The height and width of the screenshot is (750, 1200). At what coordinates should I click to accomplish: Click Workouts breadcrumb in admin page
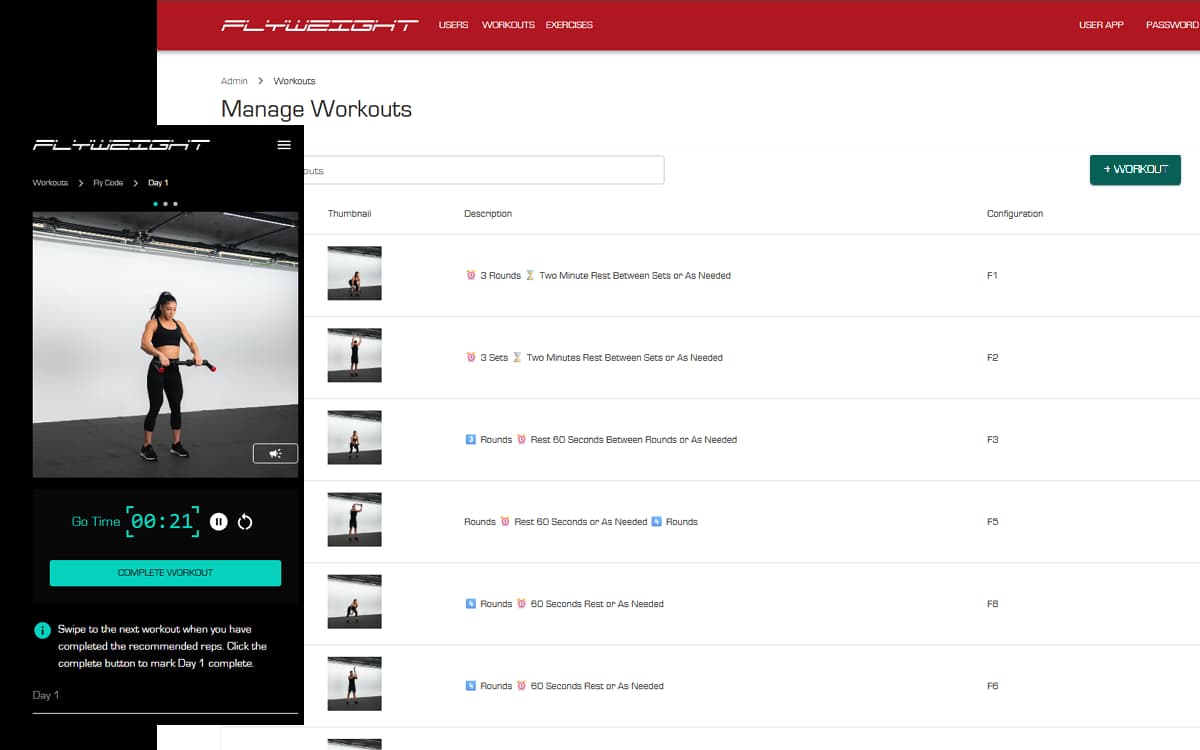pos(294,81)
